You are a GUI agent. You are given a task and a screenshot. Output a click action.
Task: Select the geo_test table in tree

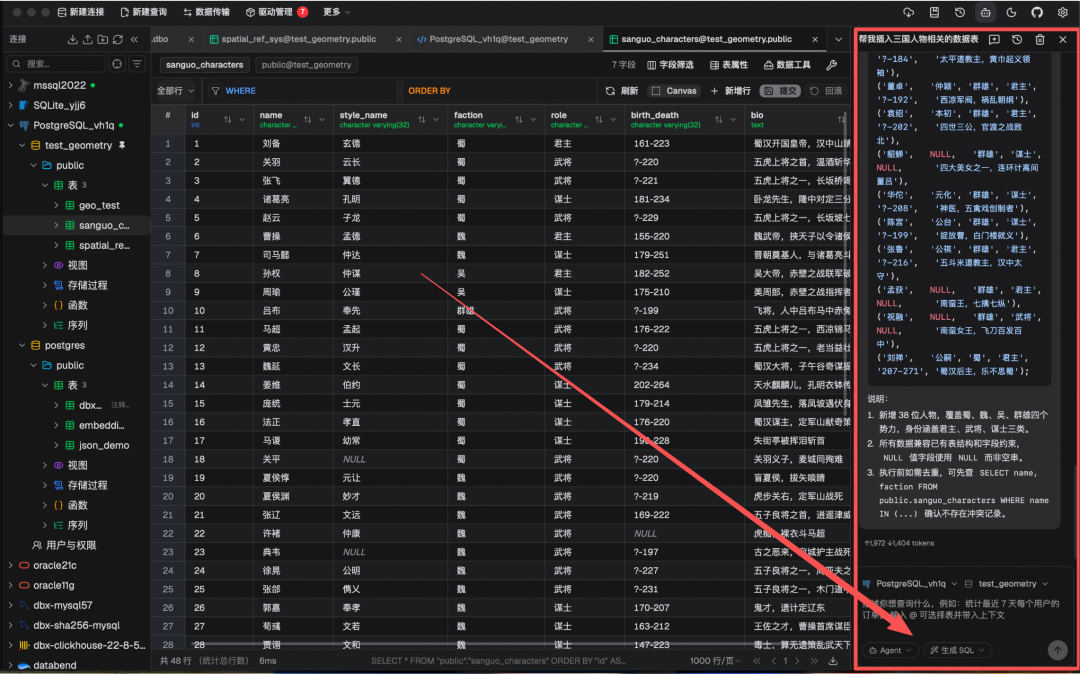point(99,205)
